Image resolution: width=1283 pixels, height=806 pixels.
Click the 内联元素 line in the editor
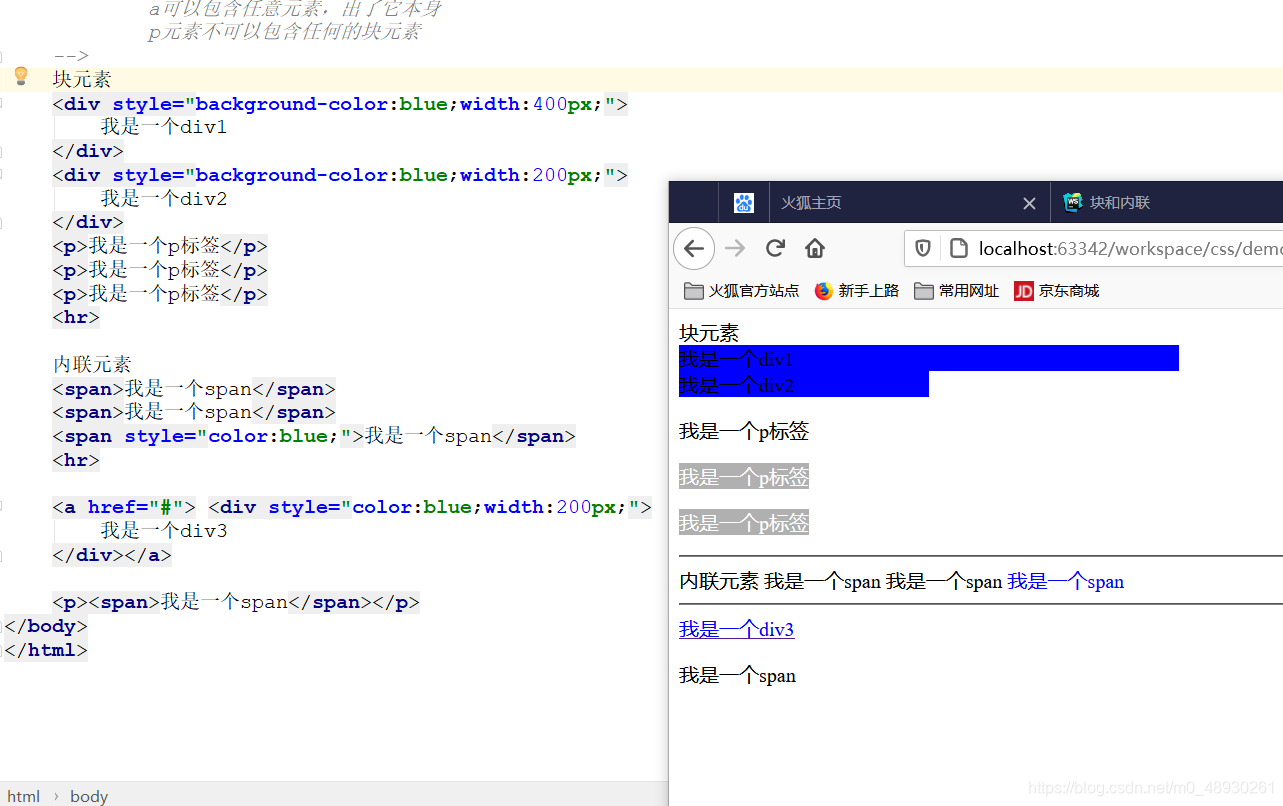click(x=92, y=364)
